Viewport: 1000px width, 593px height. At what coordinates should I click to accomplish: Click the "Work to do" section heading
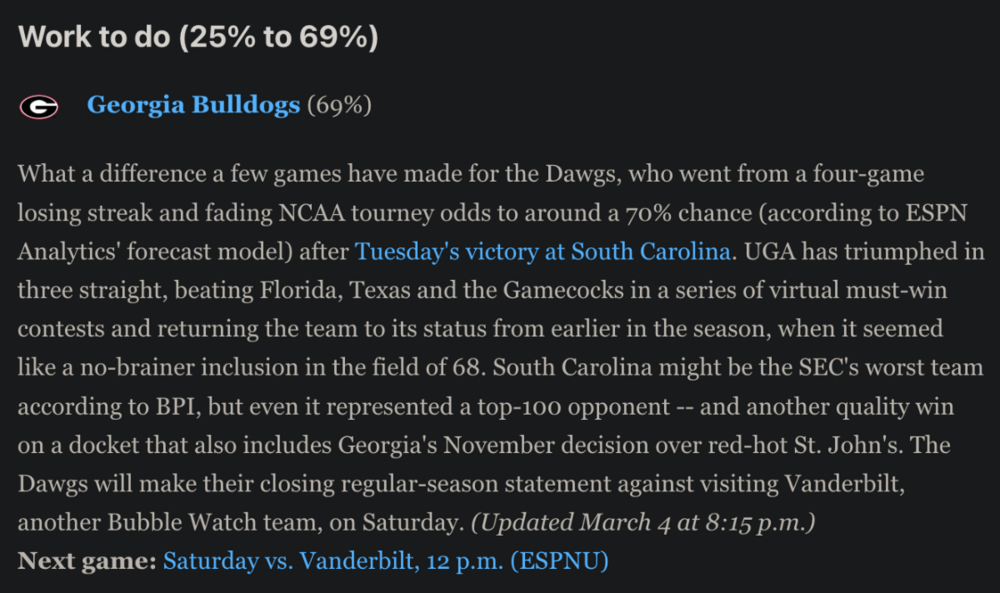click(198, 37)
